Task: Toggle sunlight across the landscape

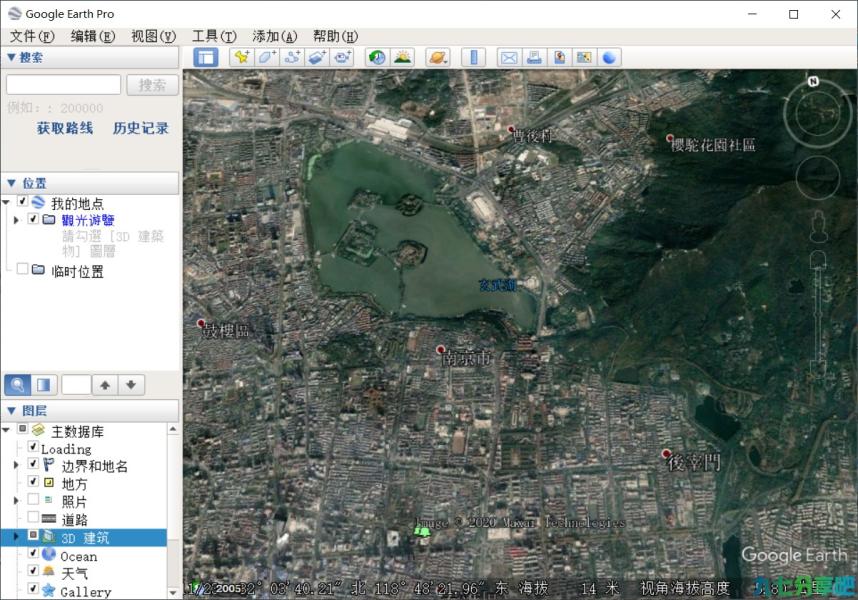Action: (402, 57)
